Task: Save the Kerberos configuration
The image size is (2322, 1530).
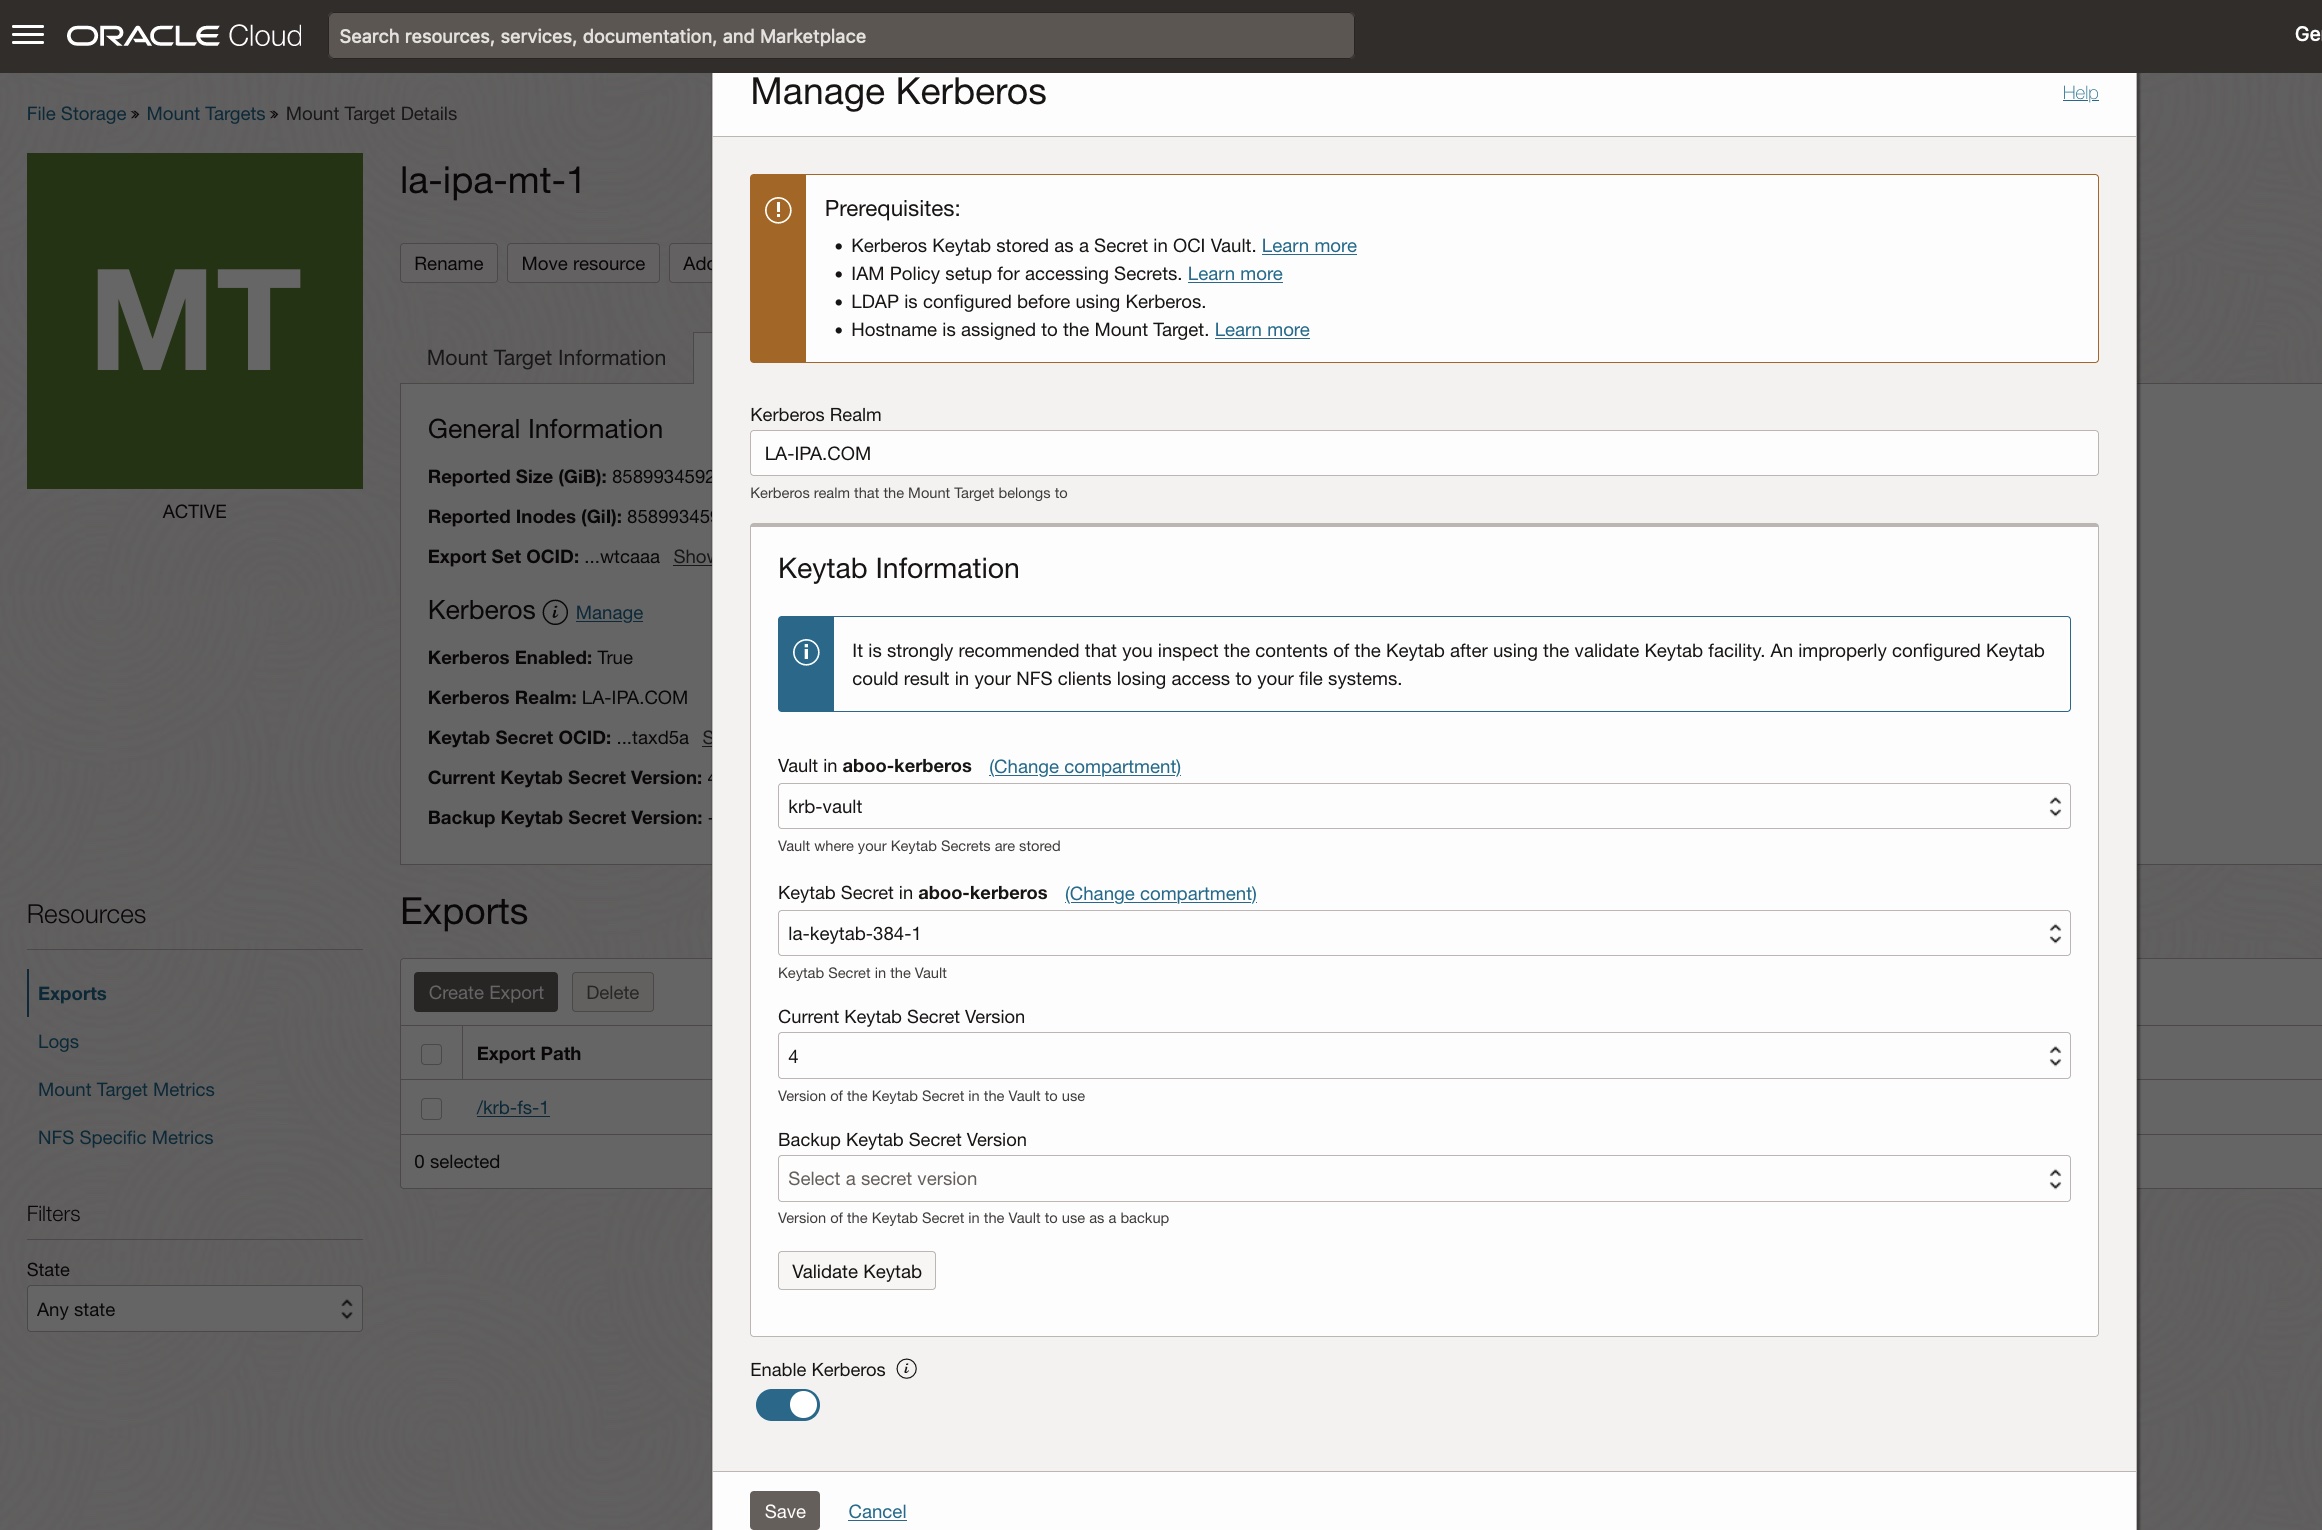Action: click(784, 1511)
